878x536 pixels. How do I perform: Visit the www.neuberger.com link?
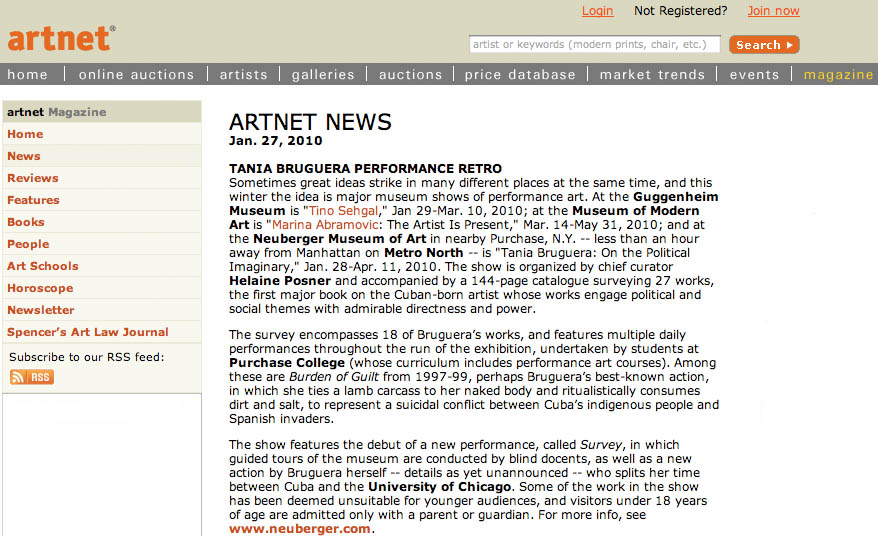pos(300,529)
